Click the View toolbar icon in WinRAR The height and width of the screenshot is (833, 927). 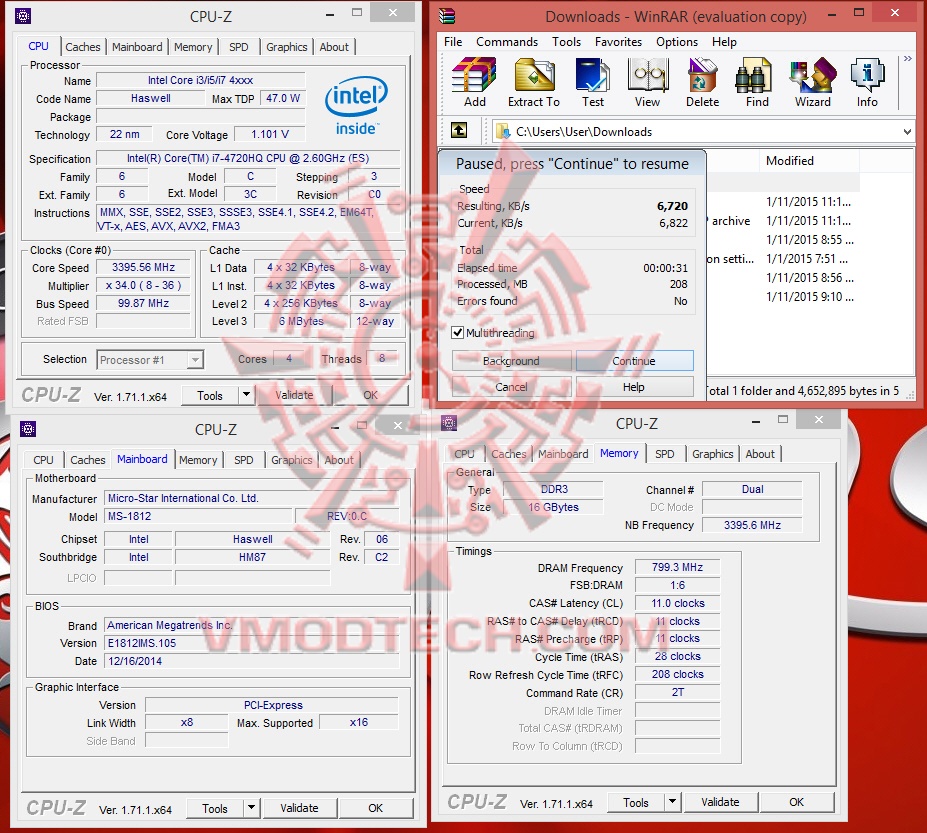(x=647, y=83)
